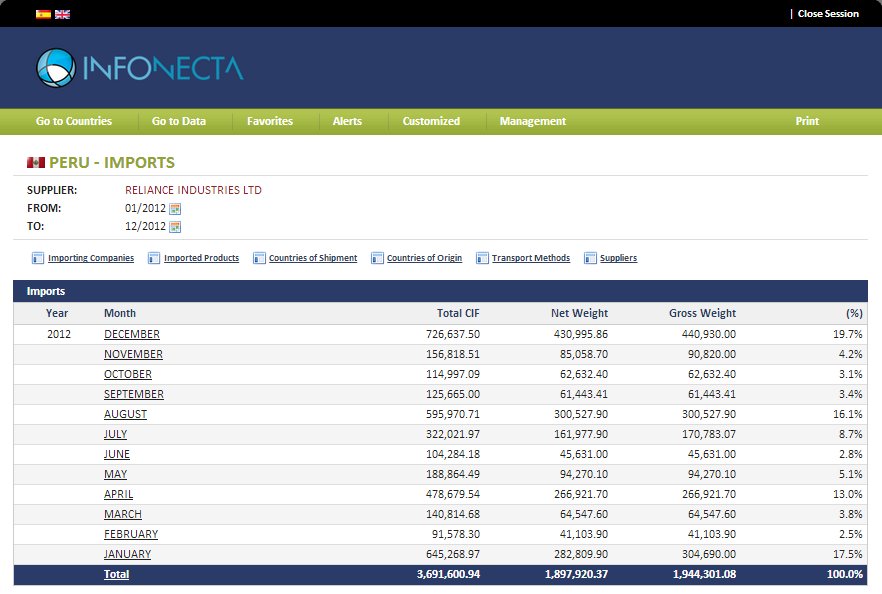The width and height of the screenshot is (882, 594).
Task: Open the APRIL month details
Action: click(x=119, y=494)
